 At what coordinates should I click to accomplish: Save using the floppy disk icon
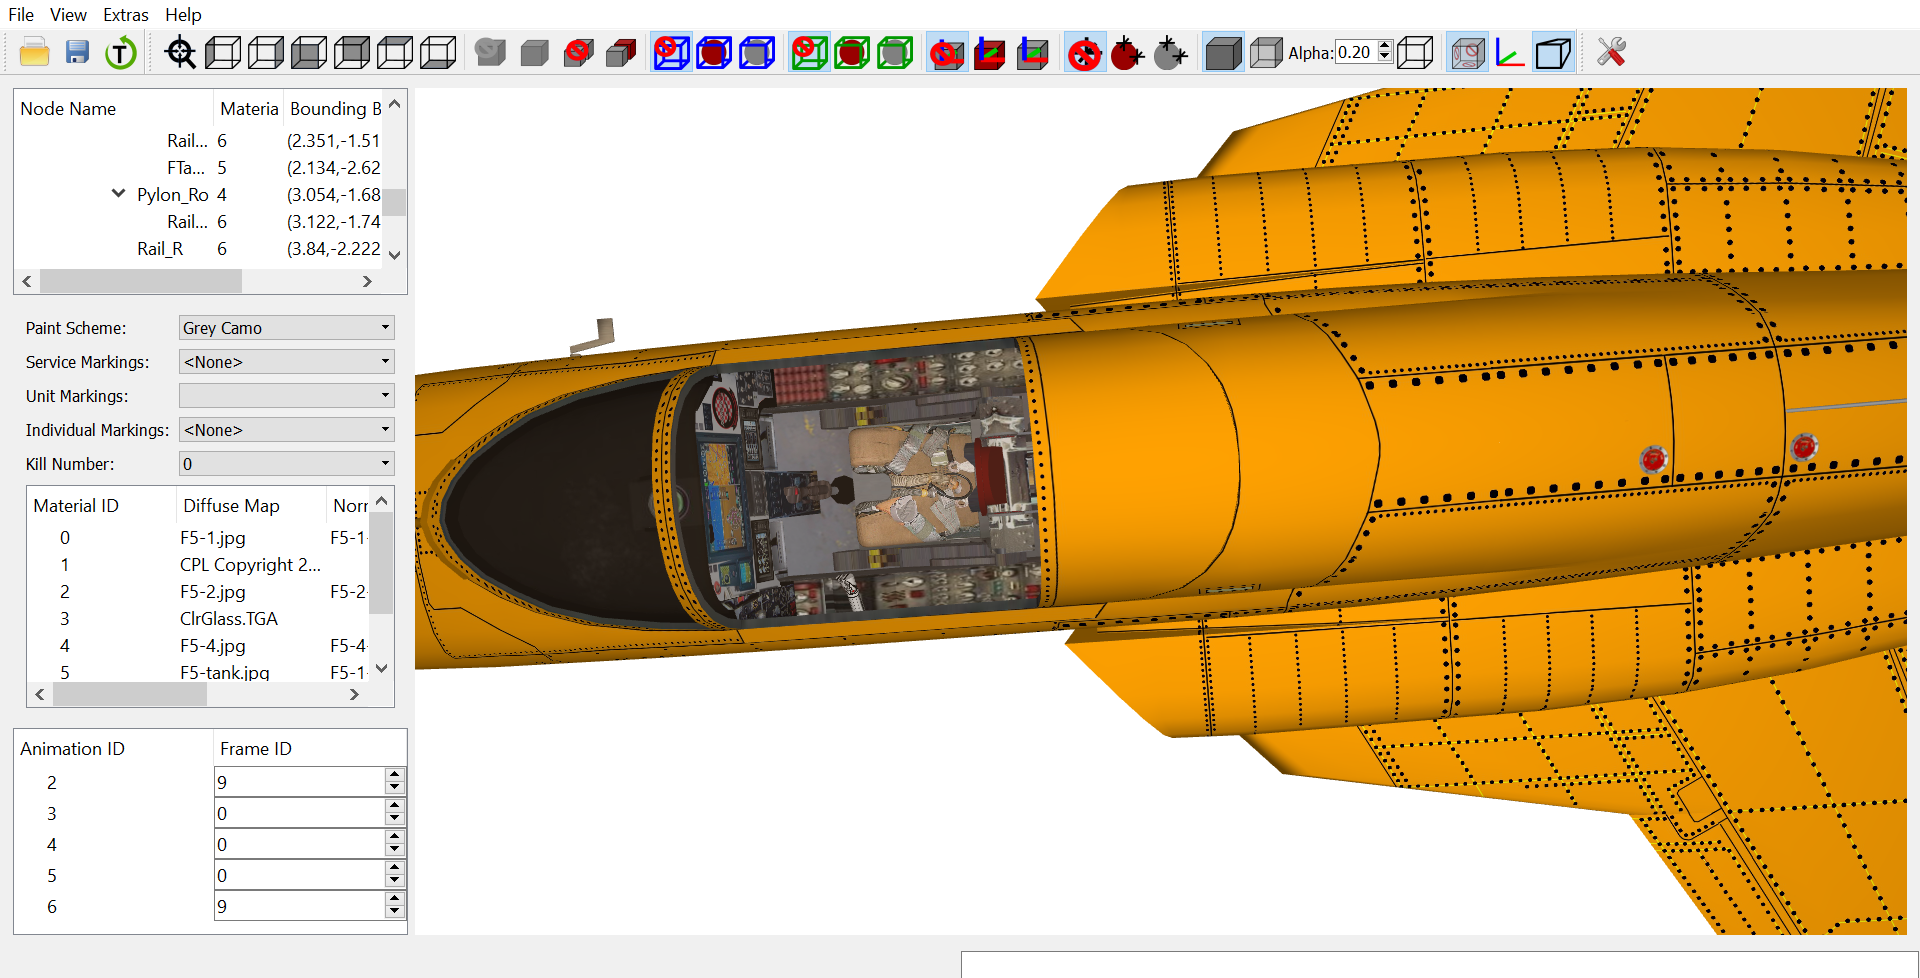(77, 52)
